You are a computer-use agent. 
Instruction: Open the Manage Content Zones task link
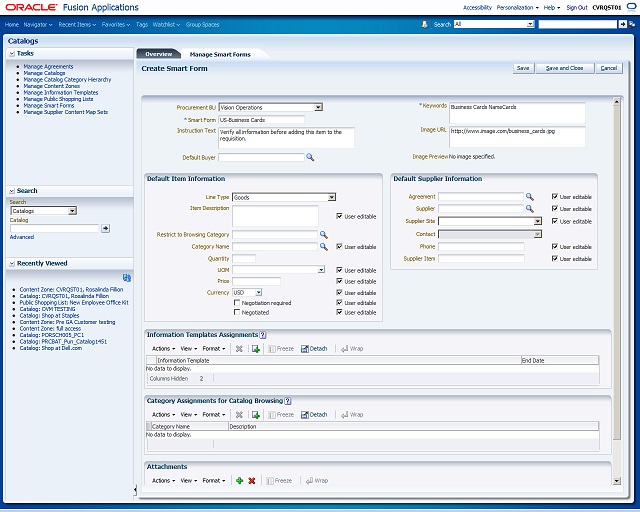pyautogui.click(x=51, y=86)
